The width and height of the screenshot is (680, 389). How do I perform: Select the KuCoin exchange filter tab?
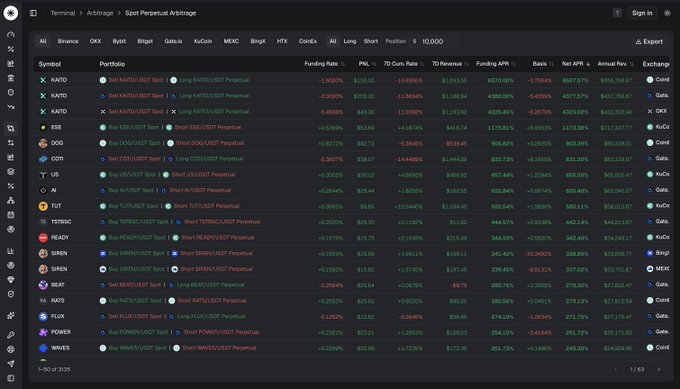click(x=203, y=41)
